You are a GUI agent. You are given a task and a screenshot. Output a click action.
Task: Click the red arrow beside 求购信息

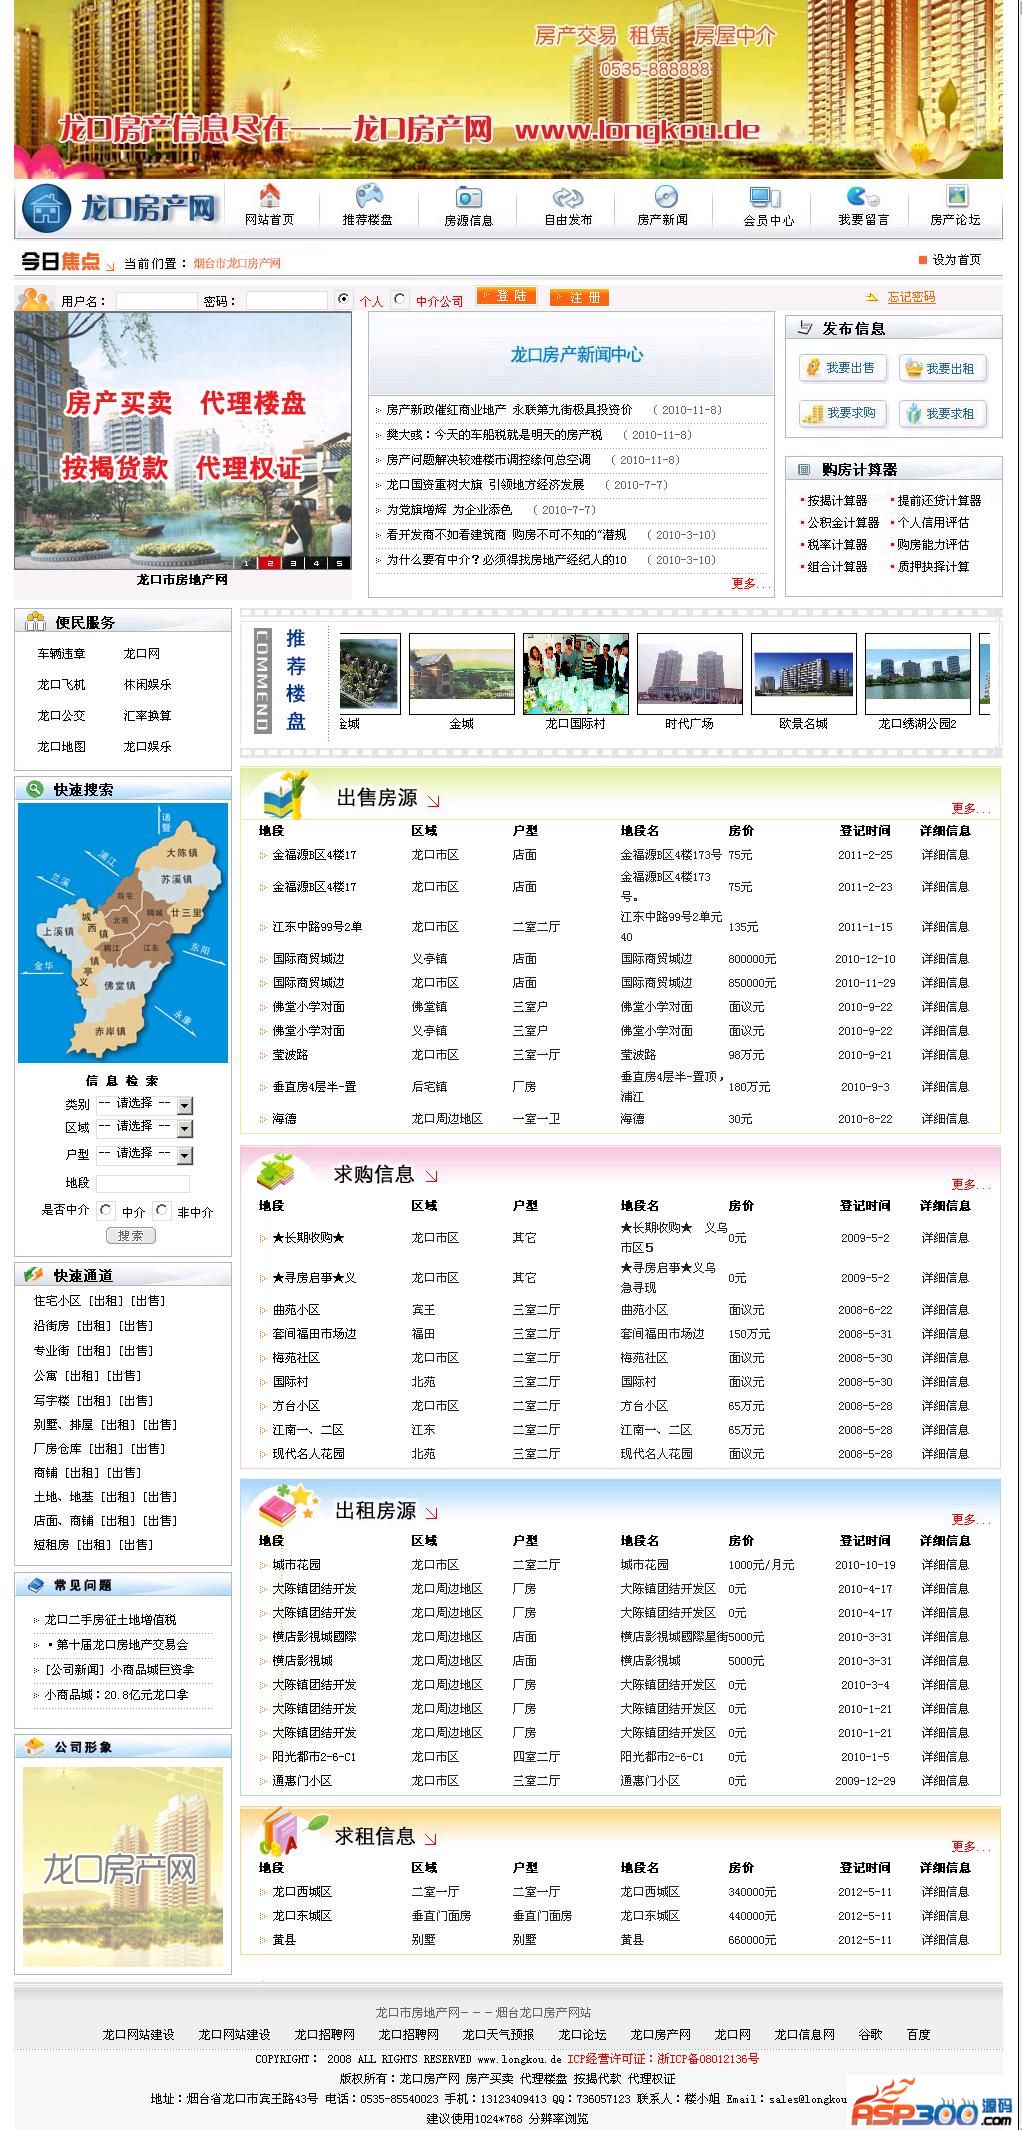point(431,1176)
